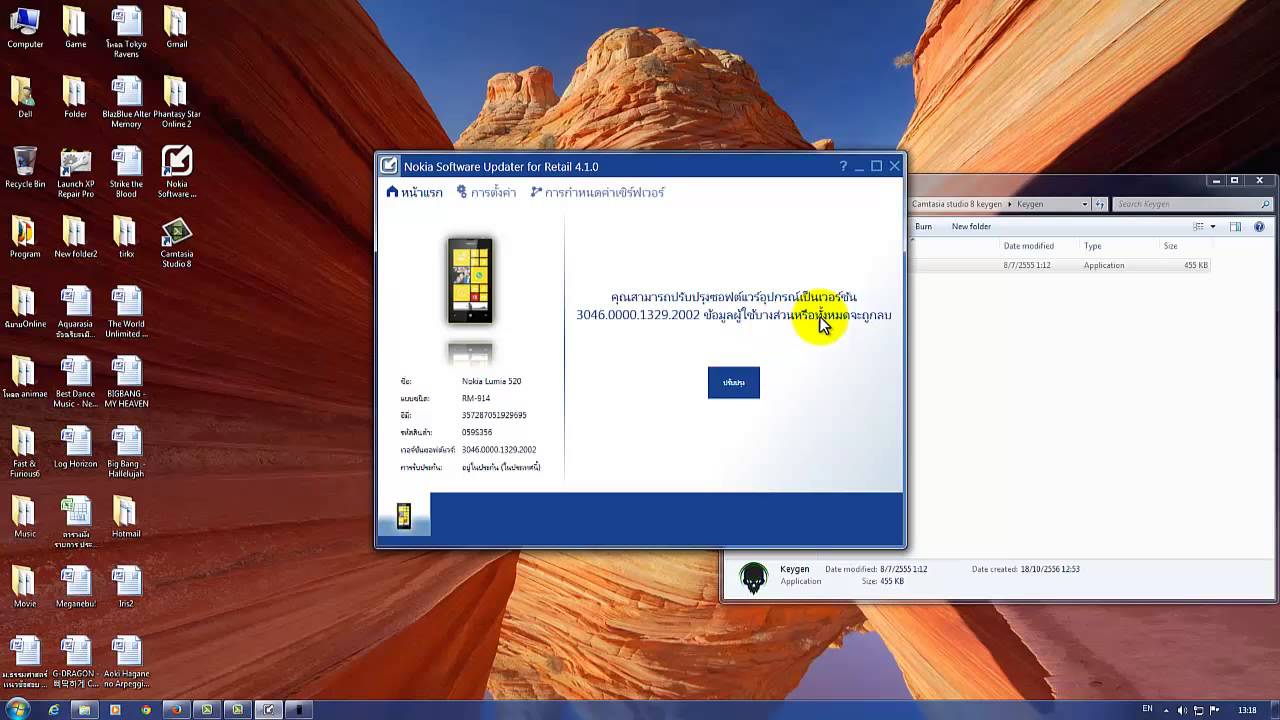Viewport: 1280px width, 720px height.
Task: Click Burn in the Explorer toolbar
Action: (x=923, y=227)
